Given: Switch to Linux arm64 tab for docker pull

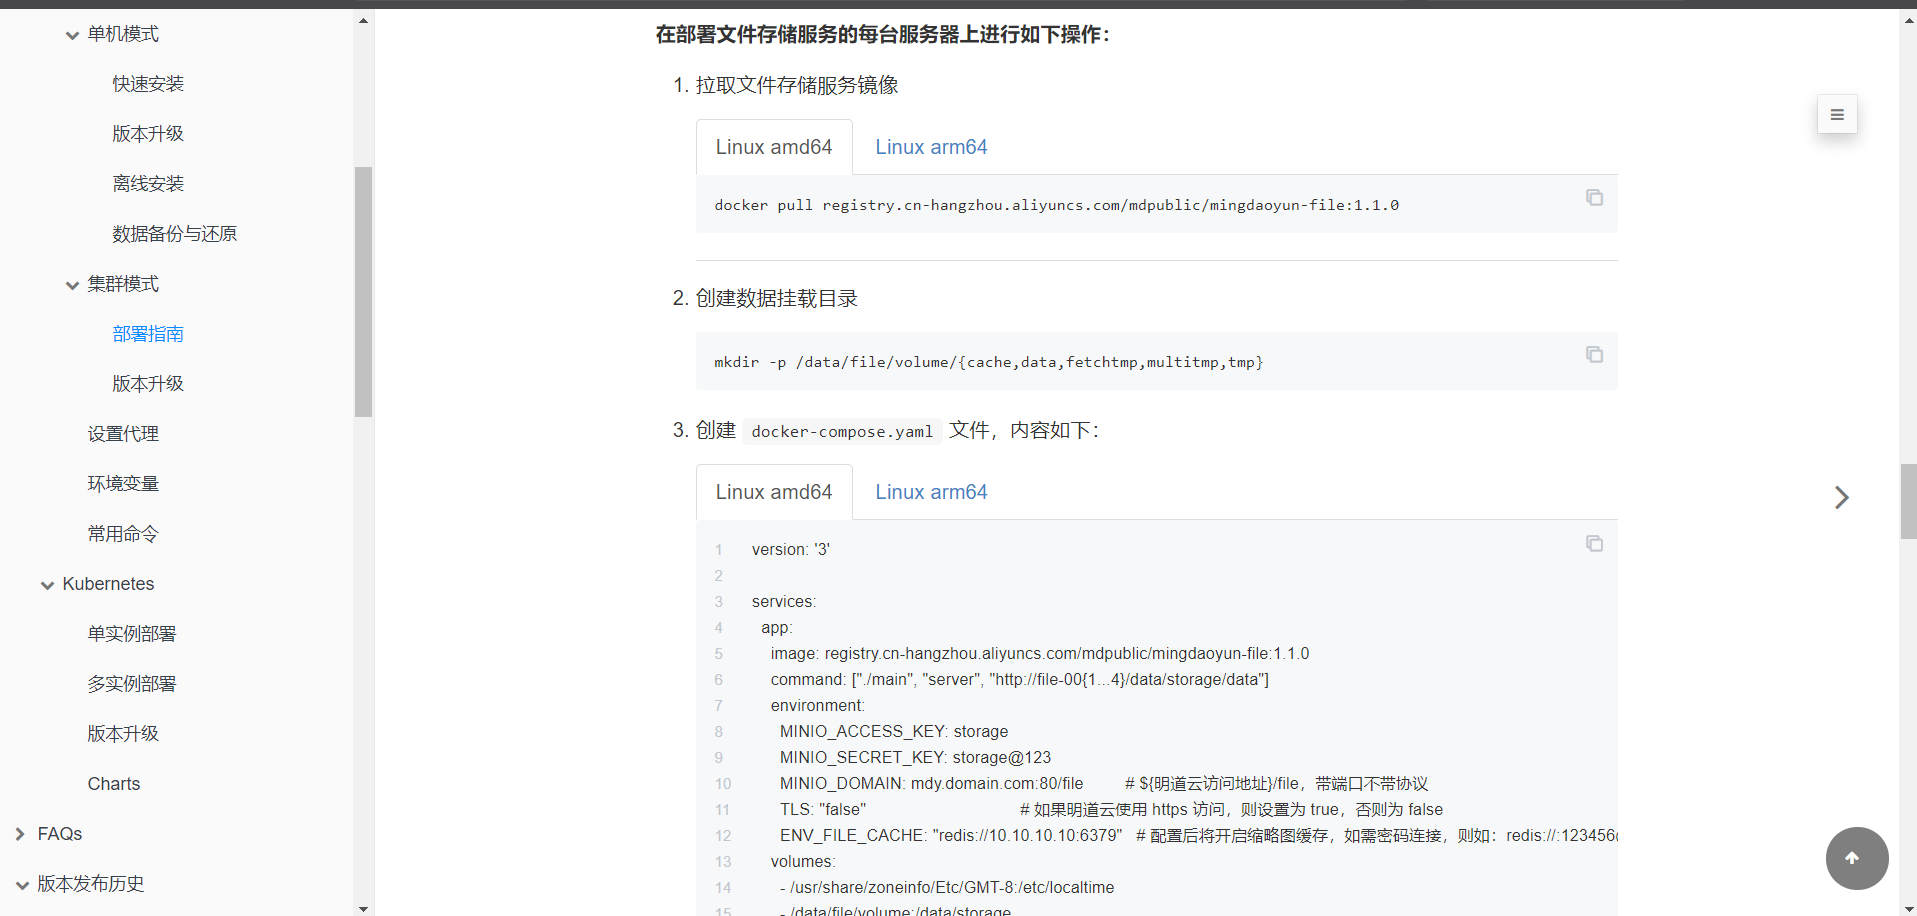Looking at the screenshot, I should point(930,147).
